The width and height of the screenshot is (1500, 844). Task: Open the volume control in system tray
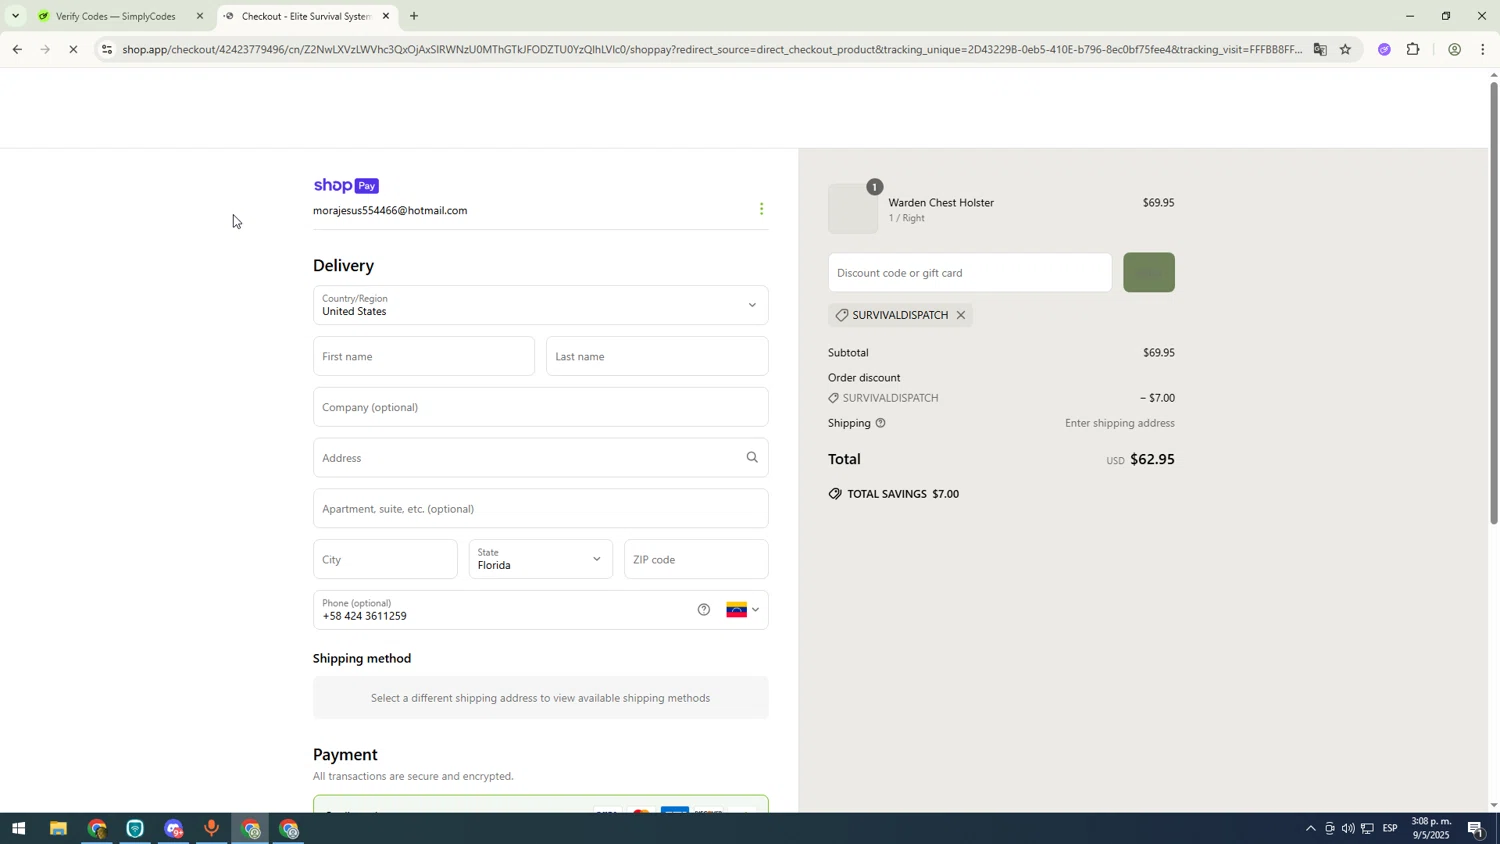point(1348,829)
